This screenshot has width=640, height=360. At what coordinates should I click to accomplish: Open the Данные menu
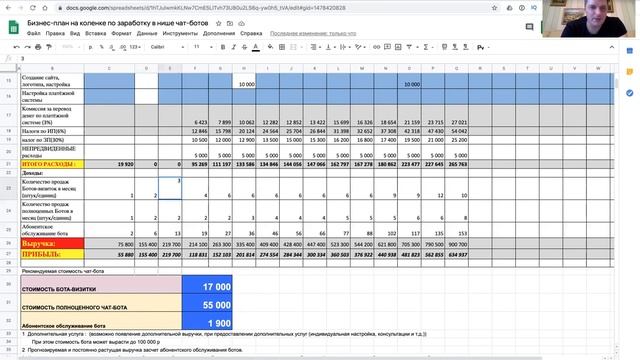click(147, 33)
